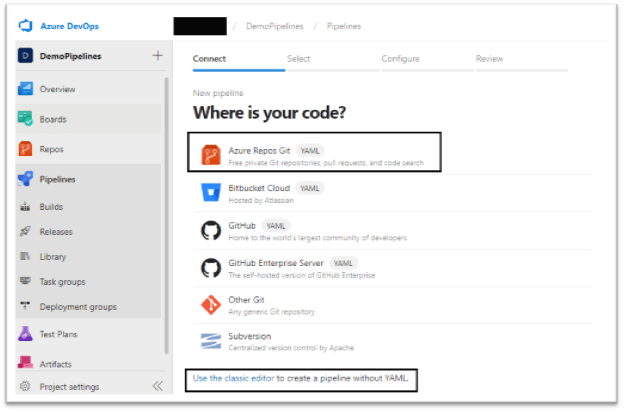Go to the Test Plans section label
This screenshot has width=624, height=412.
point(58,334)
